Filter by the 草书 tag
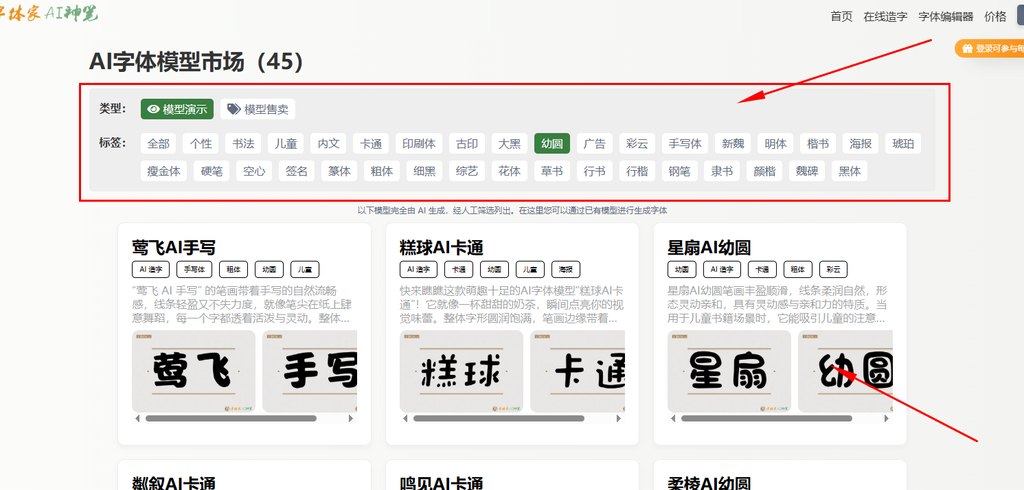Screen dimensions: 1024x490 pos(552,171)
